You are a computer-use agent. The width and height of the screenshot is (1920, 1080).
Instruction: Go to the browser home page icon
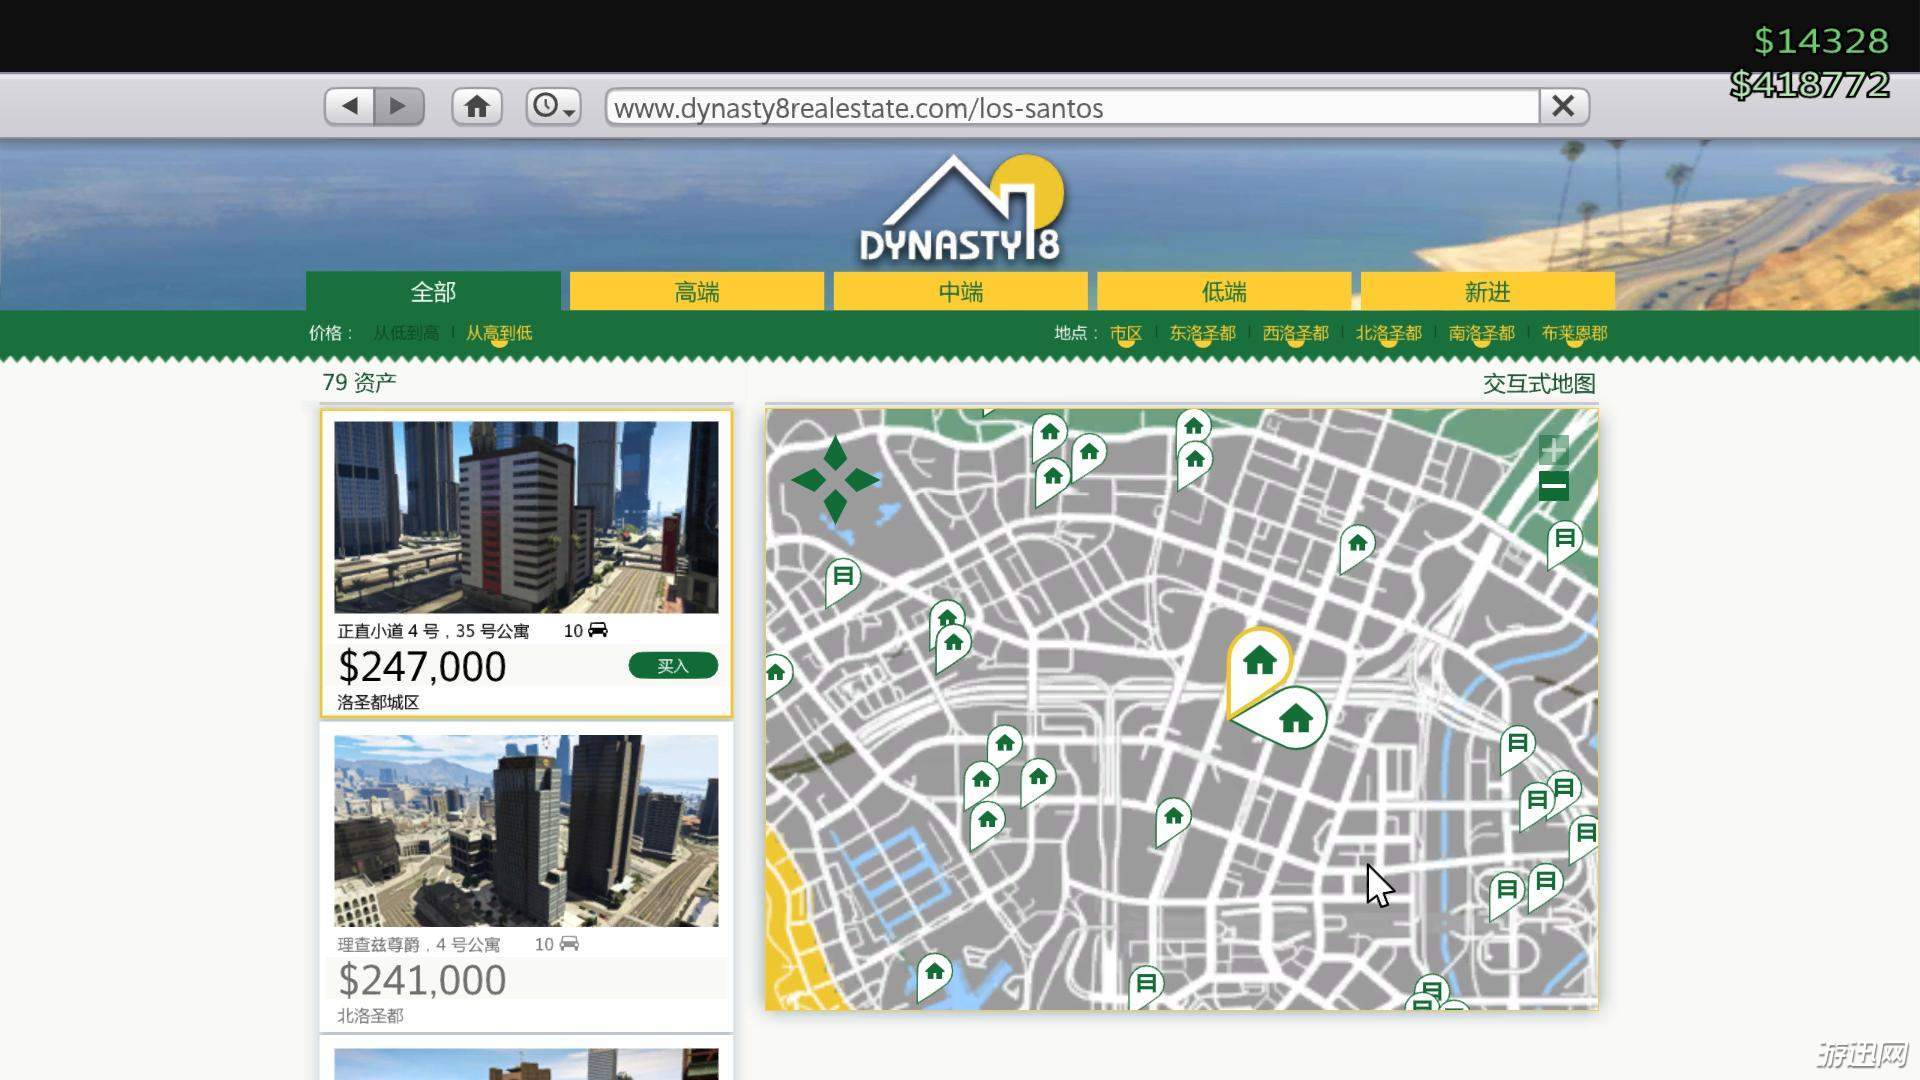[x=477, y=106]
